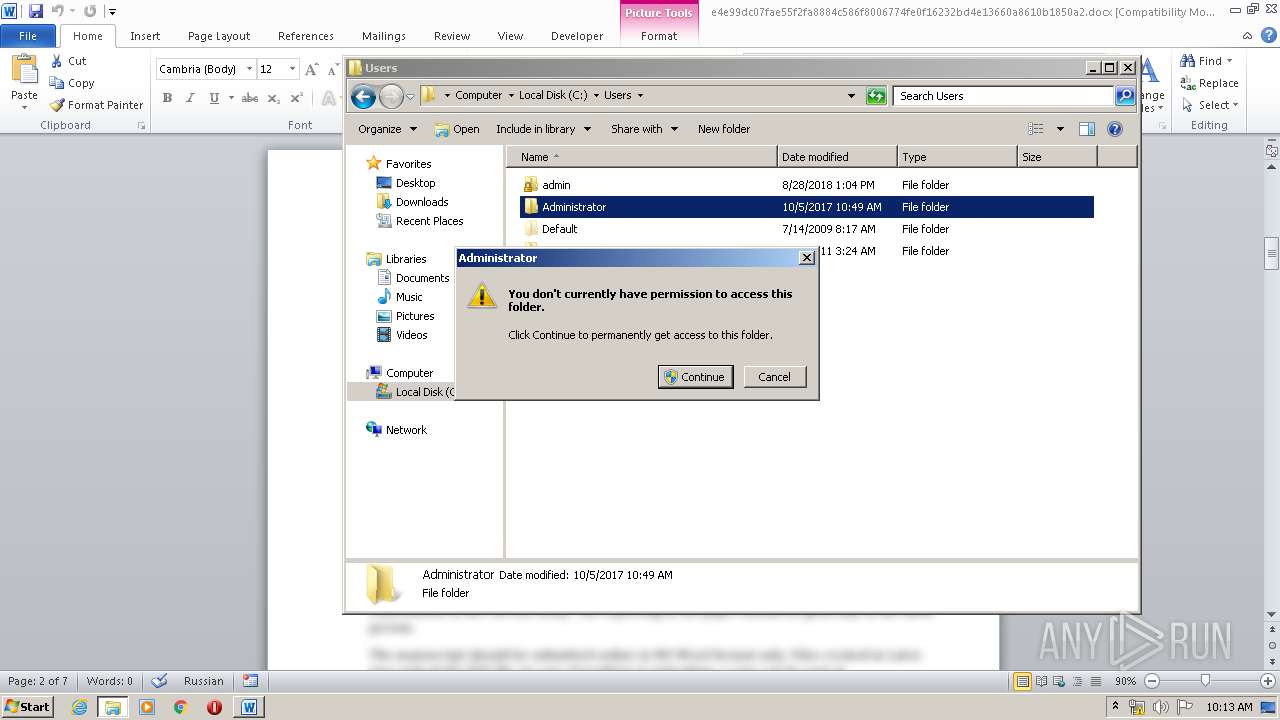Click Continue to get folder access
The image size is (1280, 720).
coord(695,377)
